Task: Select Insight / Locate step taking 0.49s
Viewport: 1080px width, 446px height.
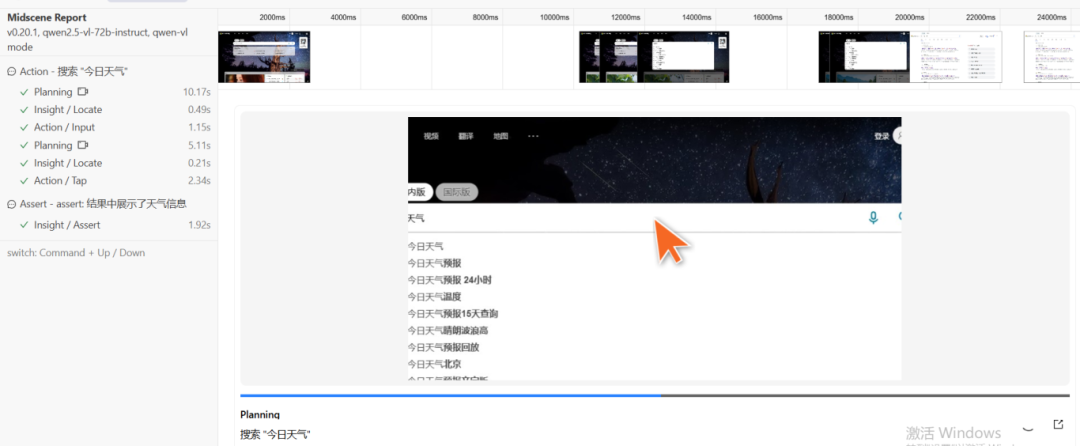Action: [109, 109]
